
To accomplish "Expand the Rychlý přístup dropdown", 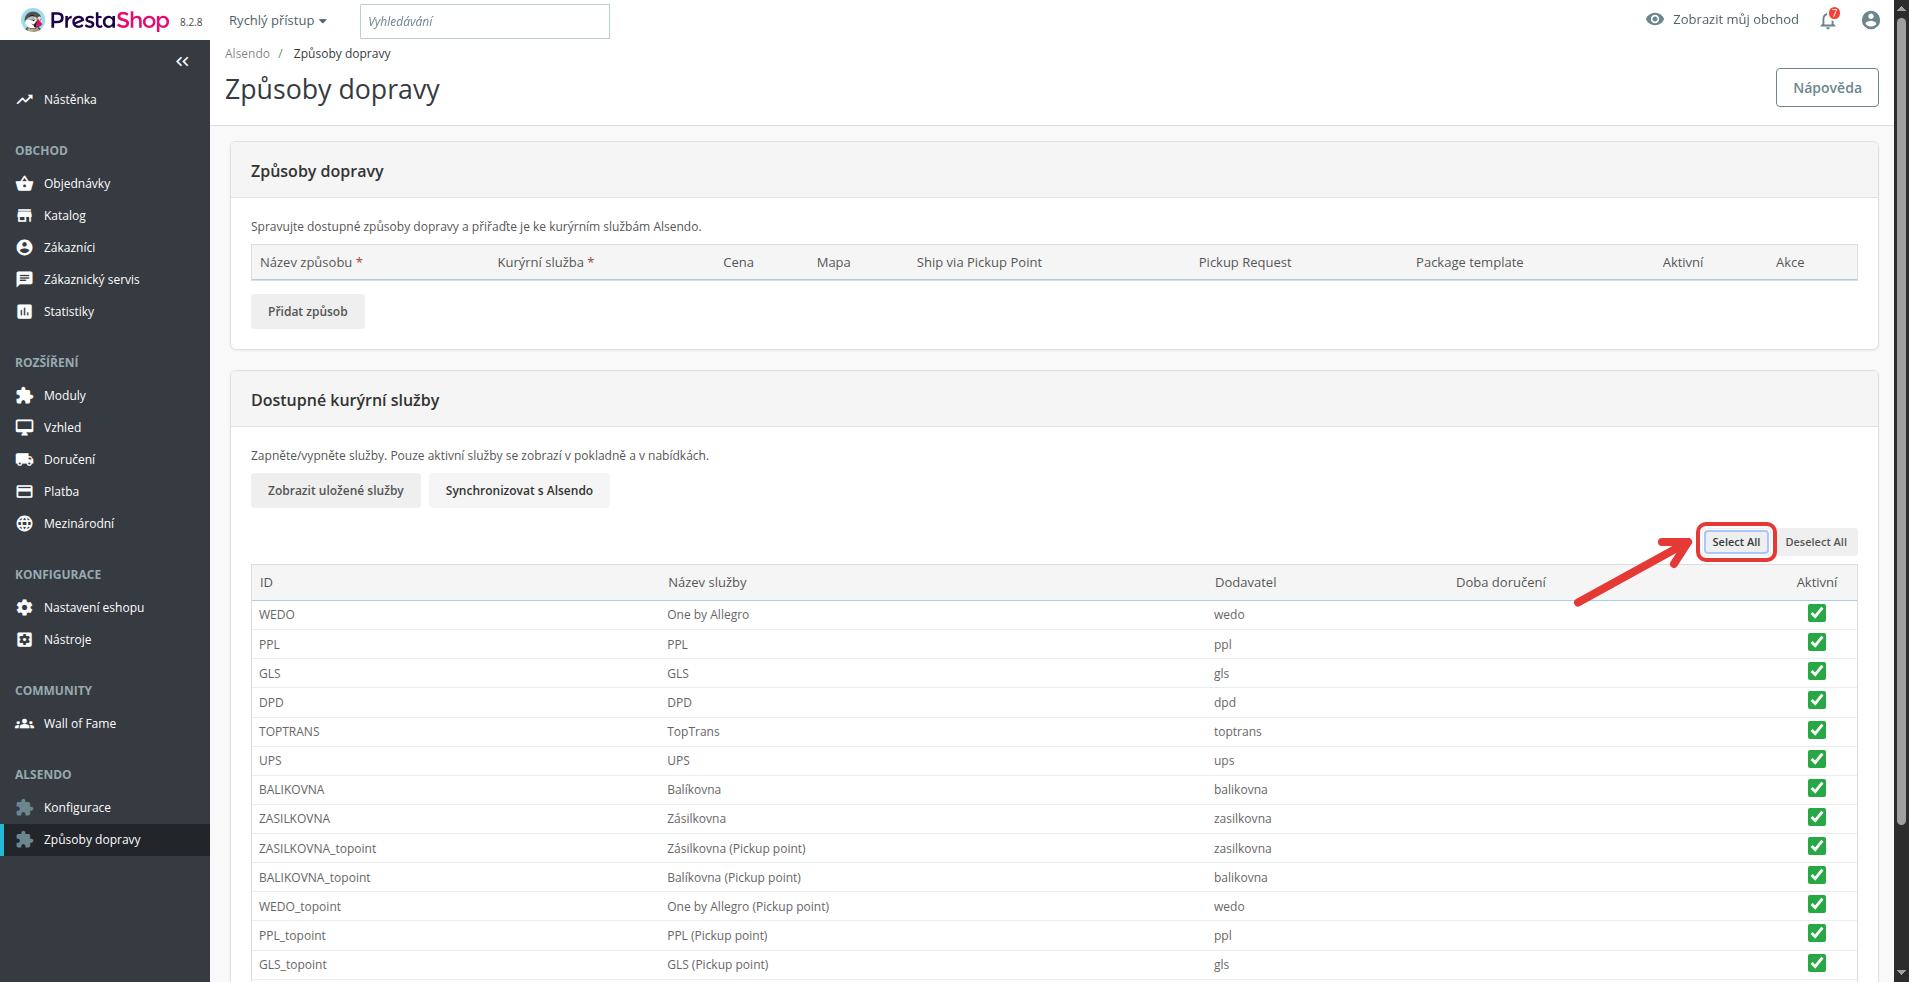I will point(278,21).
